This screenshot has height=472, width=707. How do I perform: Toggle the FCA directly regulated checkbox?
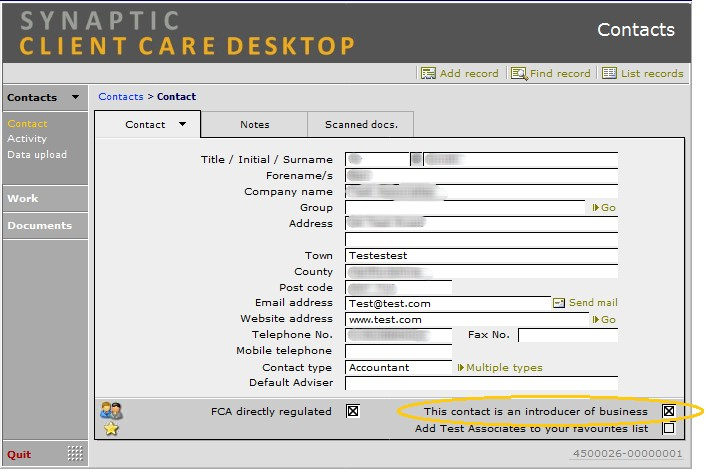(x=353, y=411)
